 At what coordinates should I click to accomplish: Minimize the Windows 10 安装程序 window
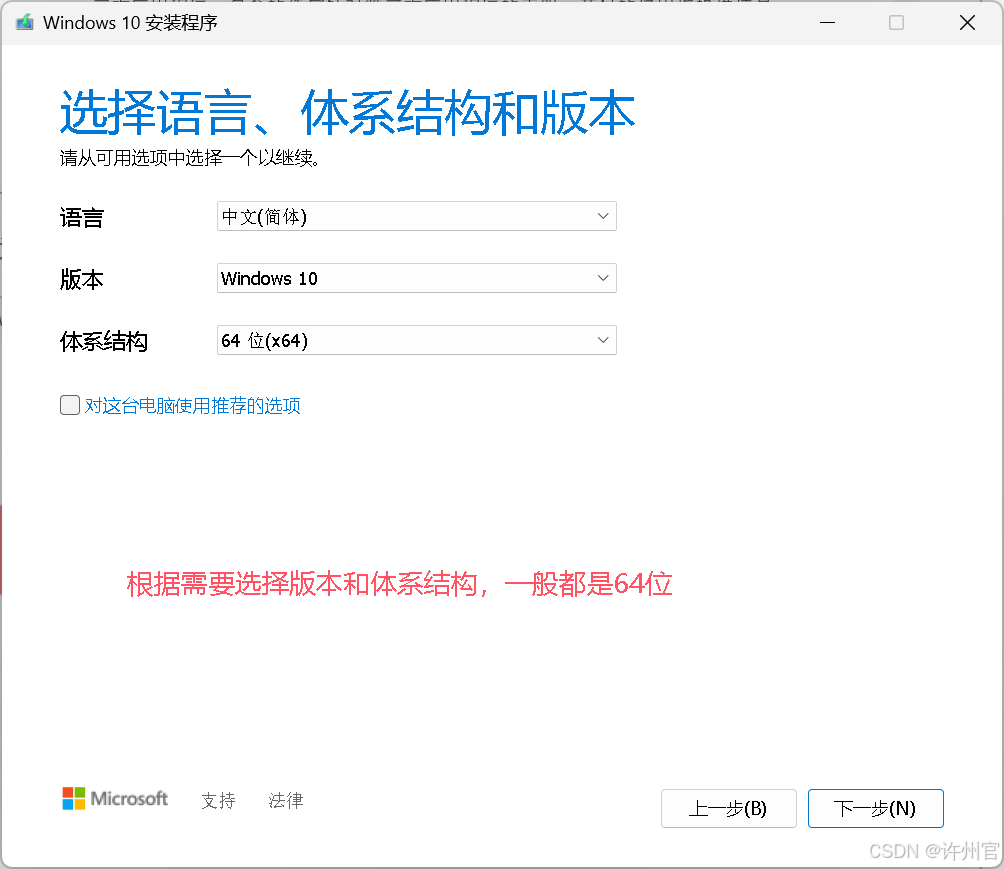click(x=828, y=22)
